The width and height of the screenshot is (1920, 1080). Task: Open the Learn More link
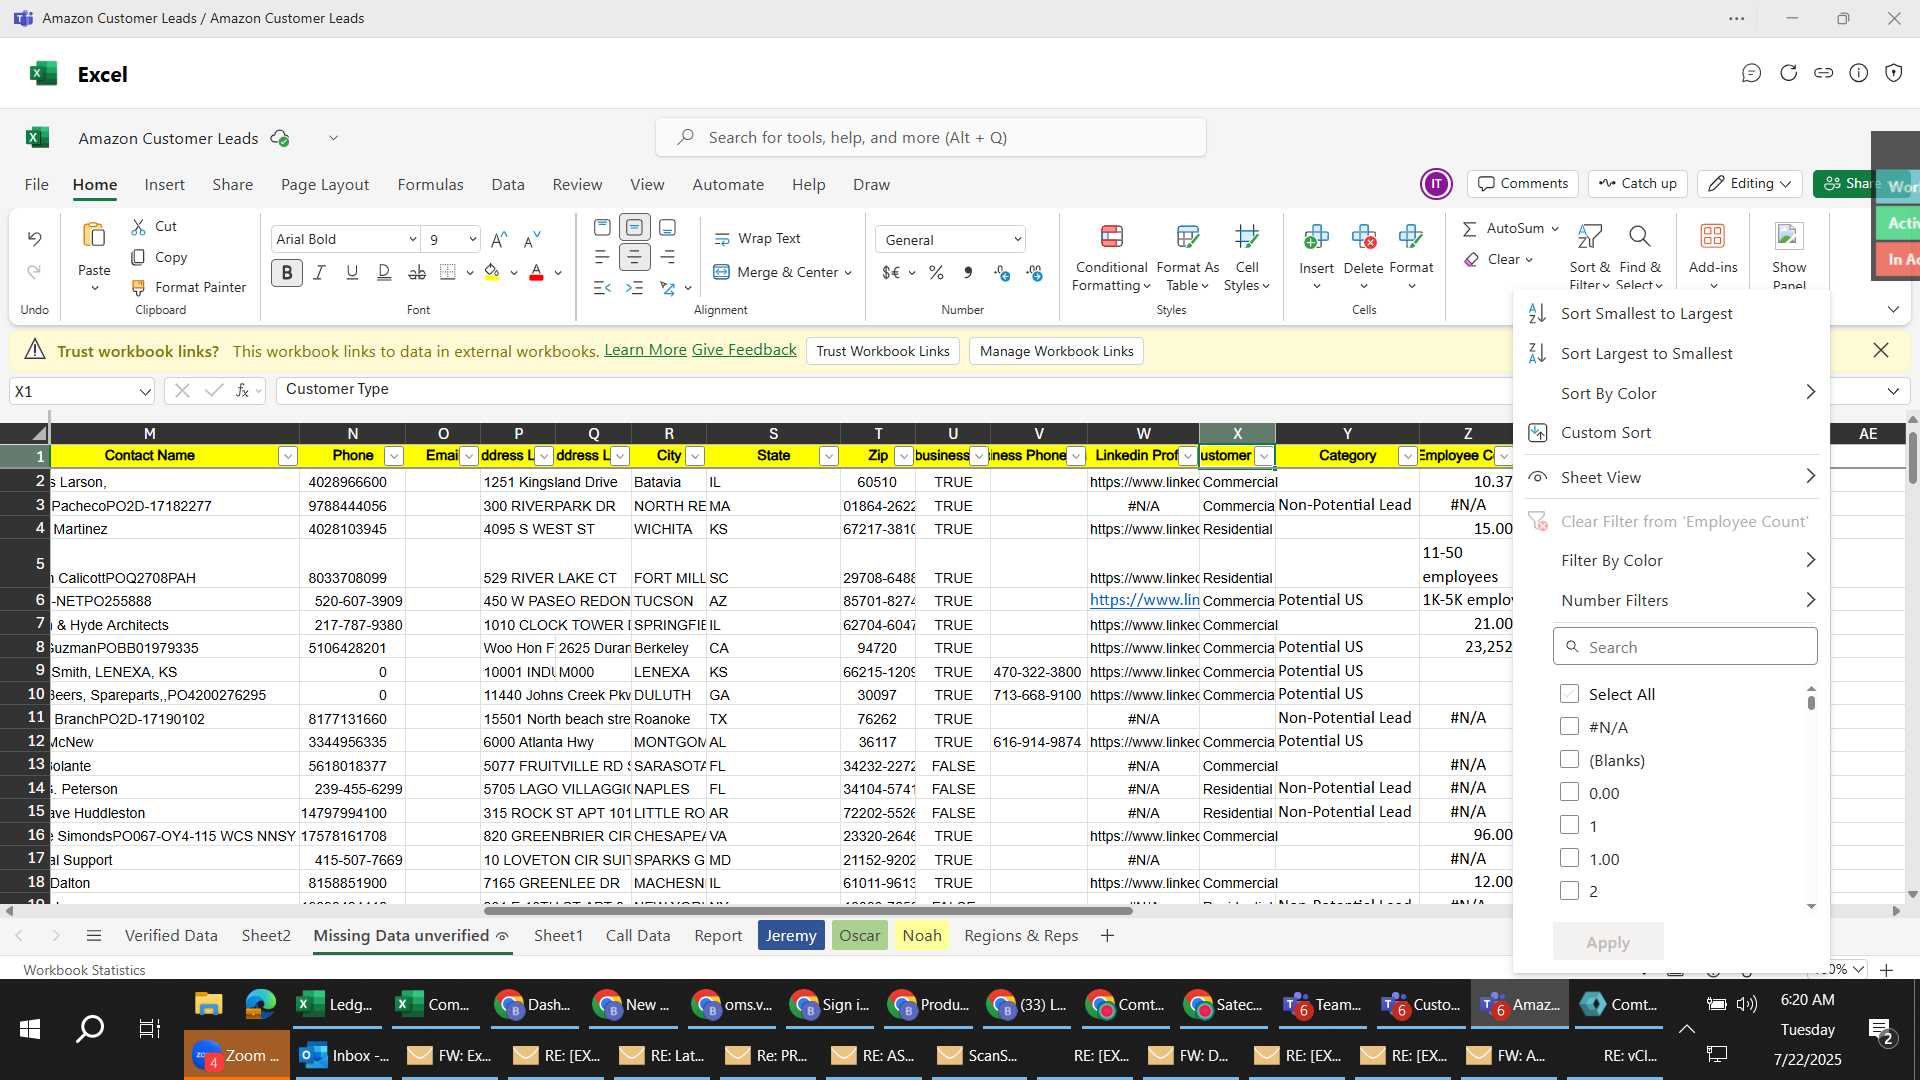point(645,350)
